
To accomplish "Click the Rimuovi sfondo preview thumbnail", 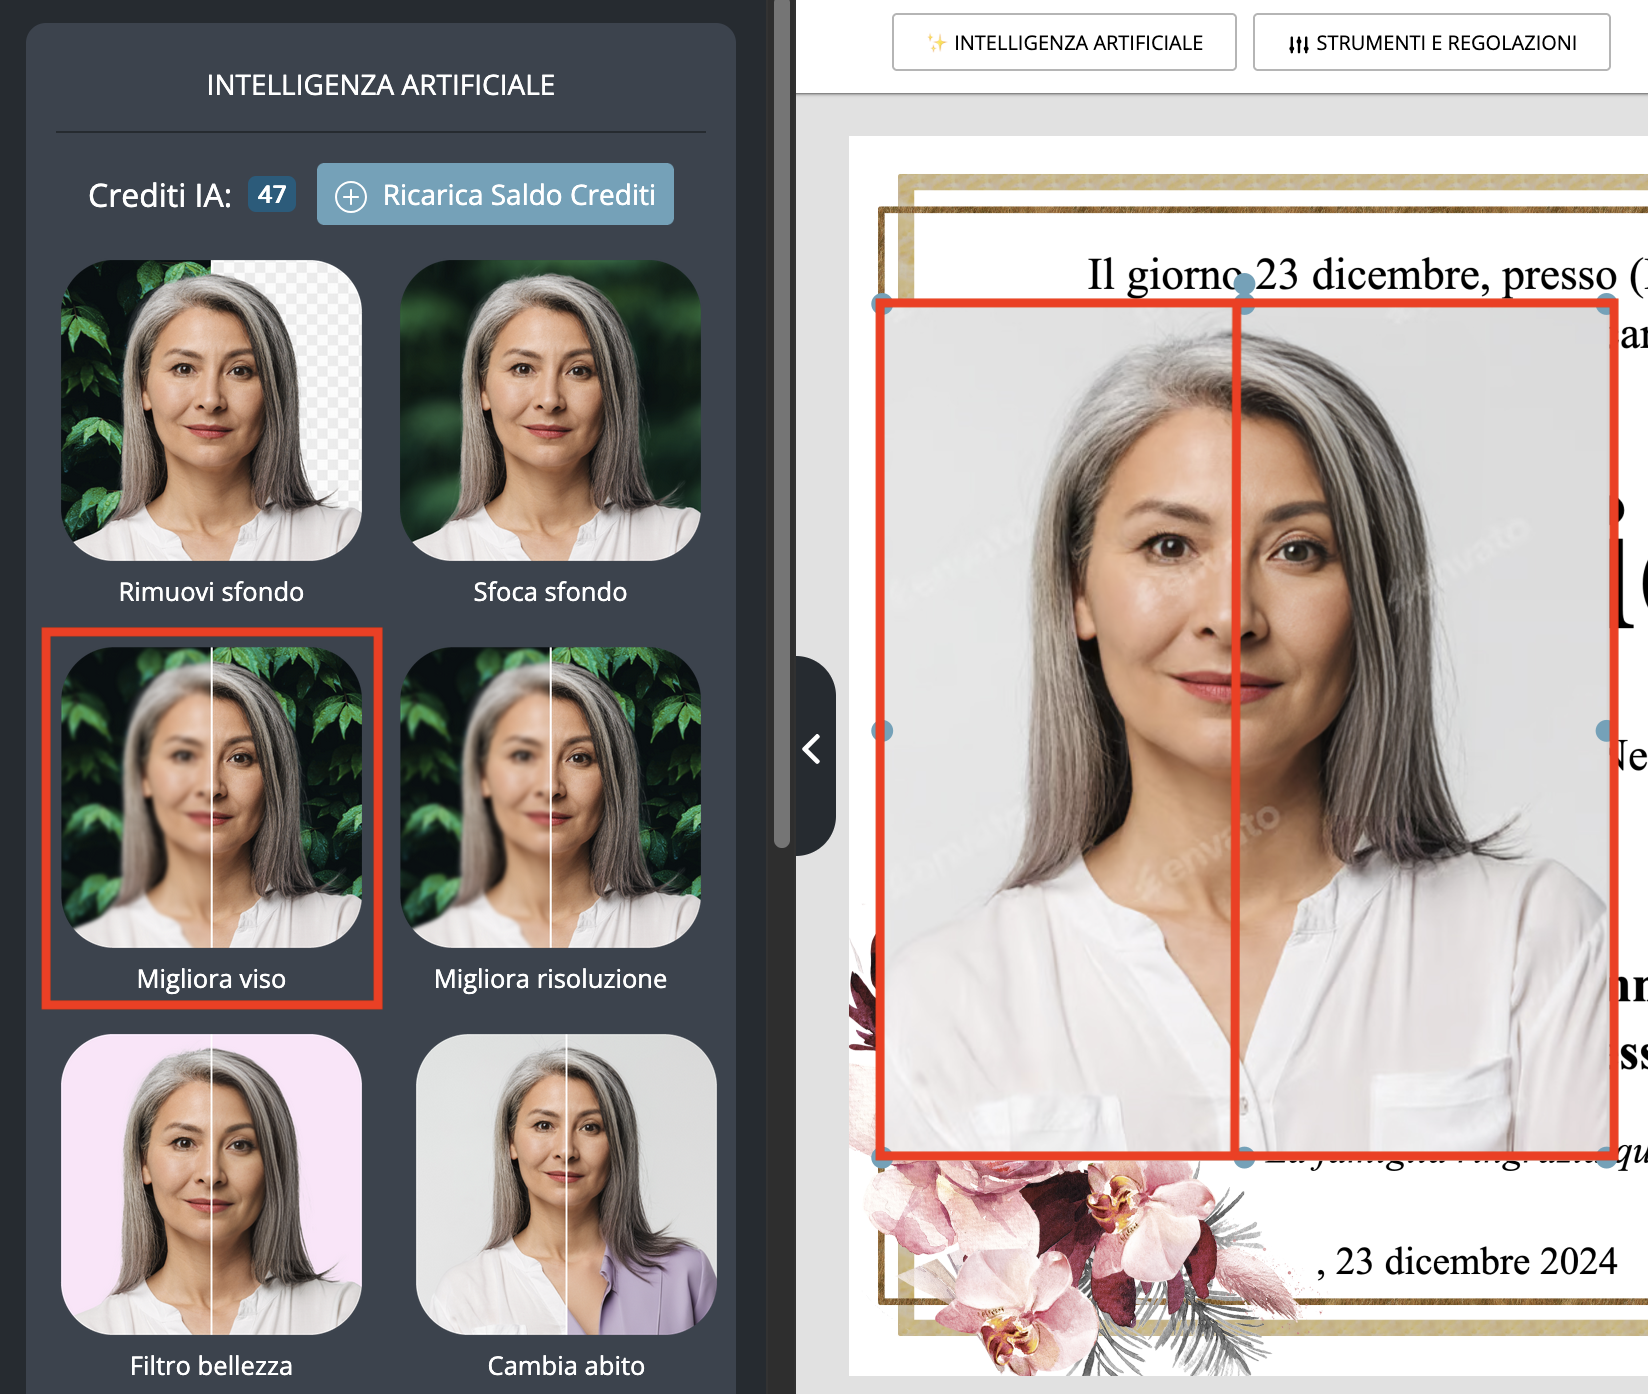I will [211, 412].
